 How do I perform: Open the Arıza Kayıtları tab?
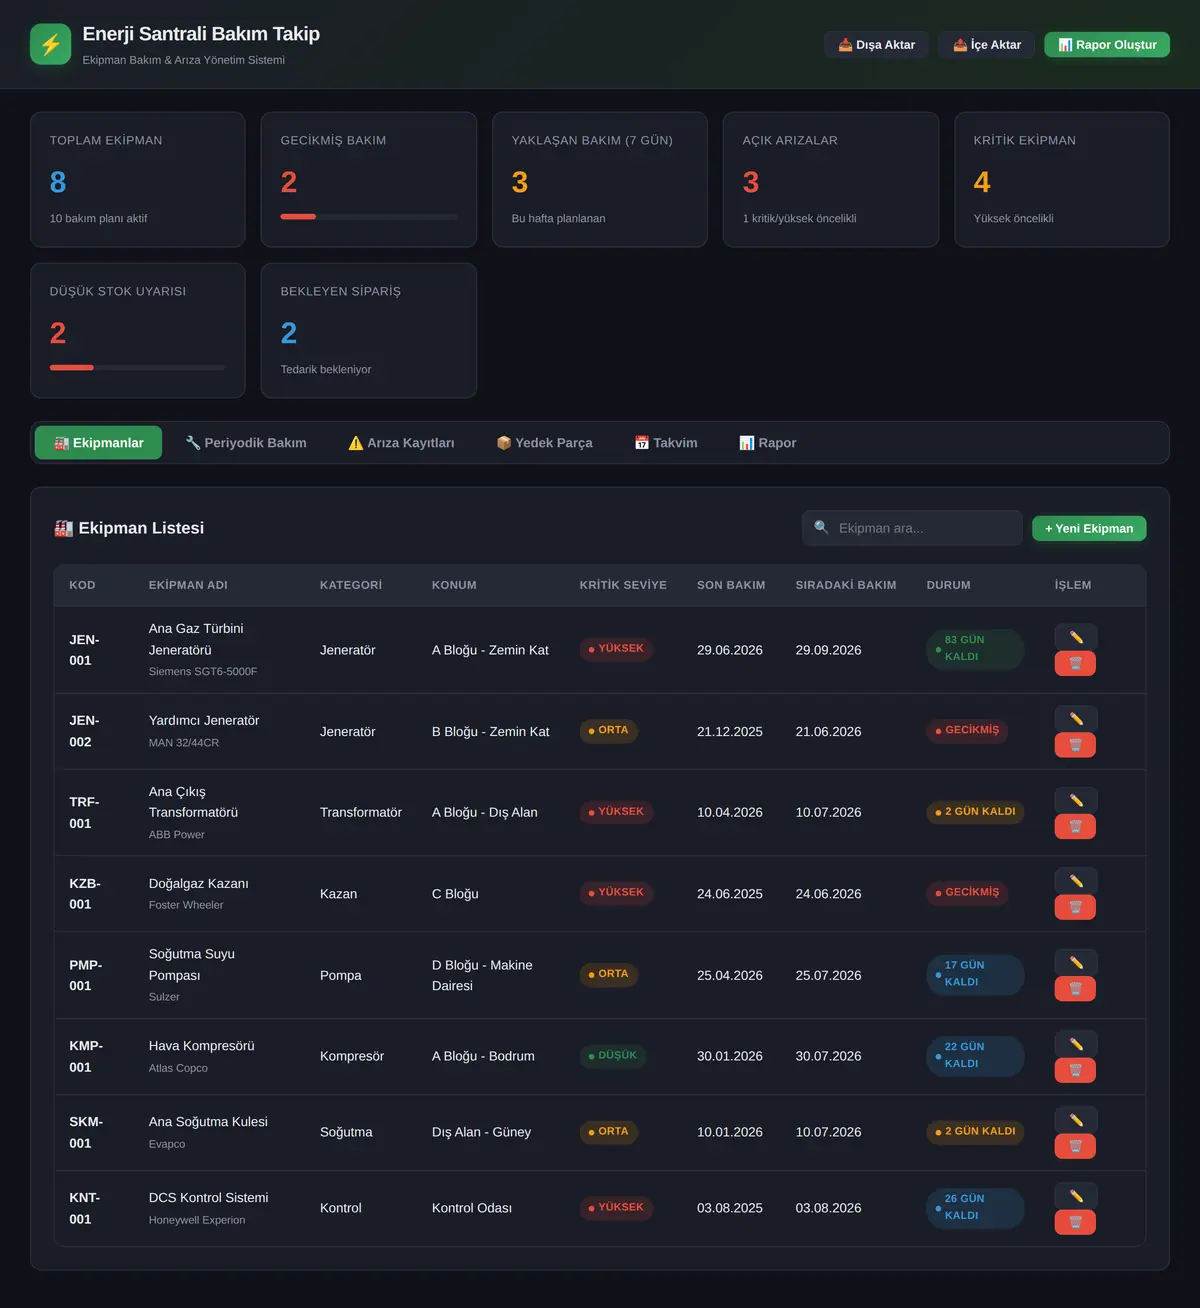tap(401, 443)
